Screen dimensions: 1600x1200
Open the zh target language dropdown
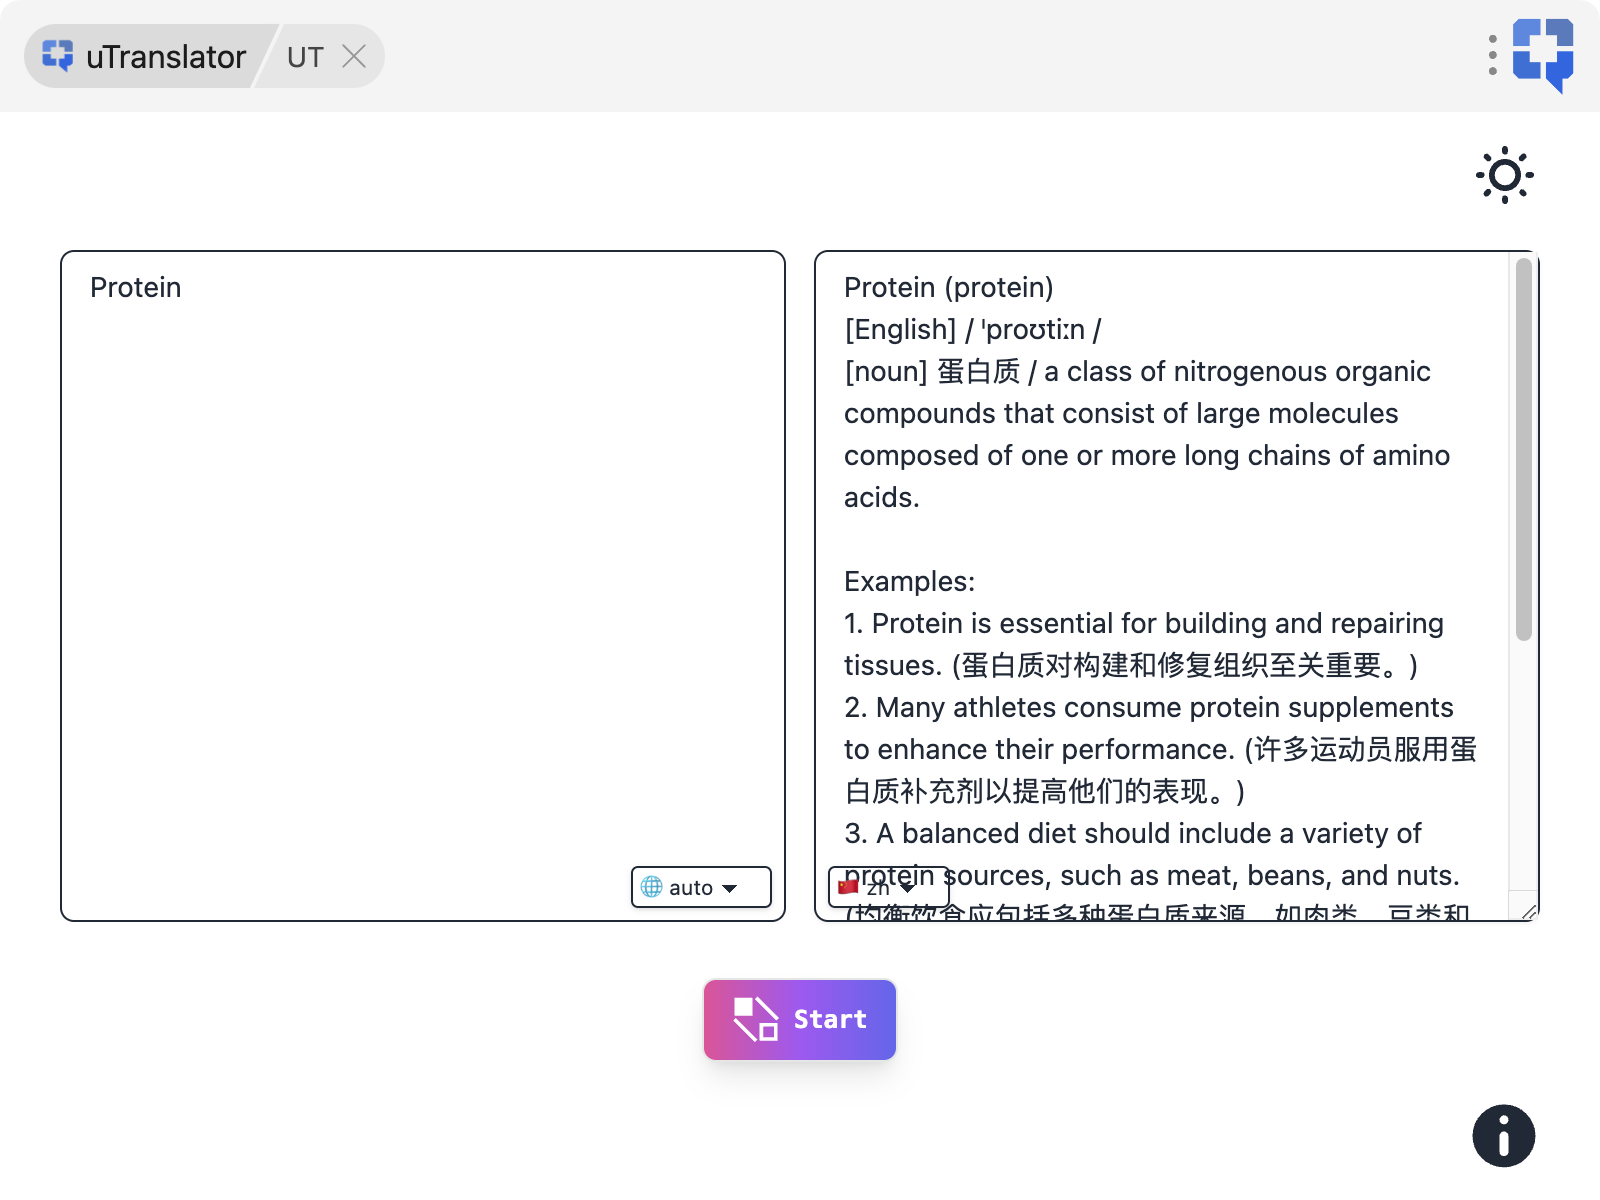pos(888,887)
